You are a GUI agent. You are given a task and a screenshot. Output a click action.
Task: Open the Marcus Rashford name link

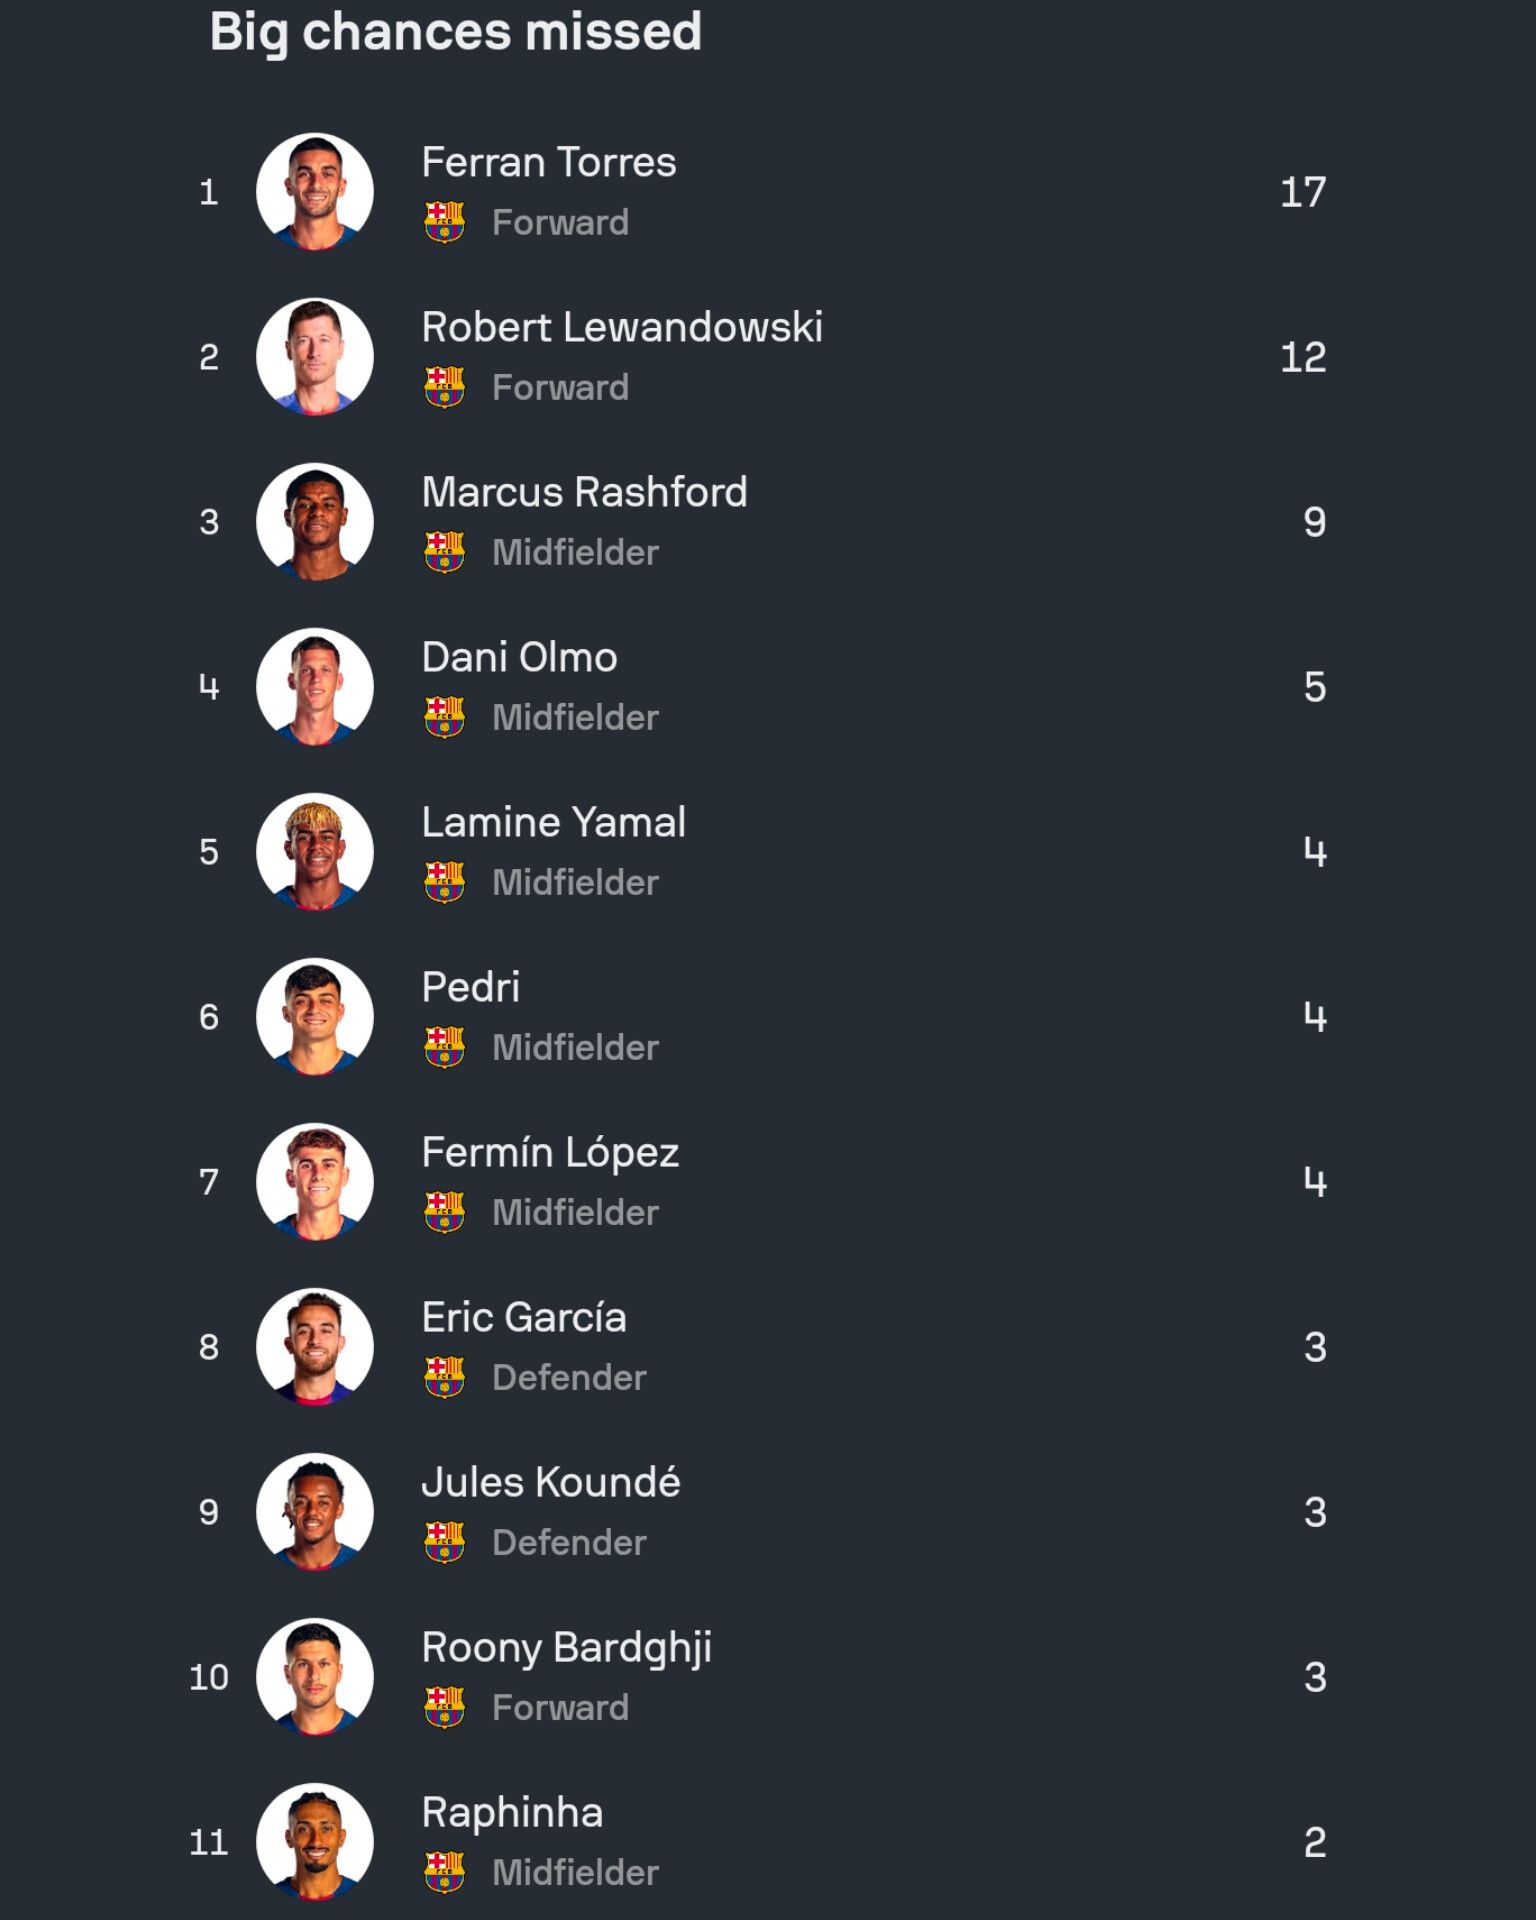pos(584,492)
